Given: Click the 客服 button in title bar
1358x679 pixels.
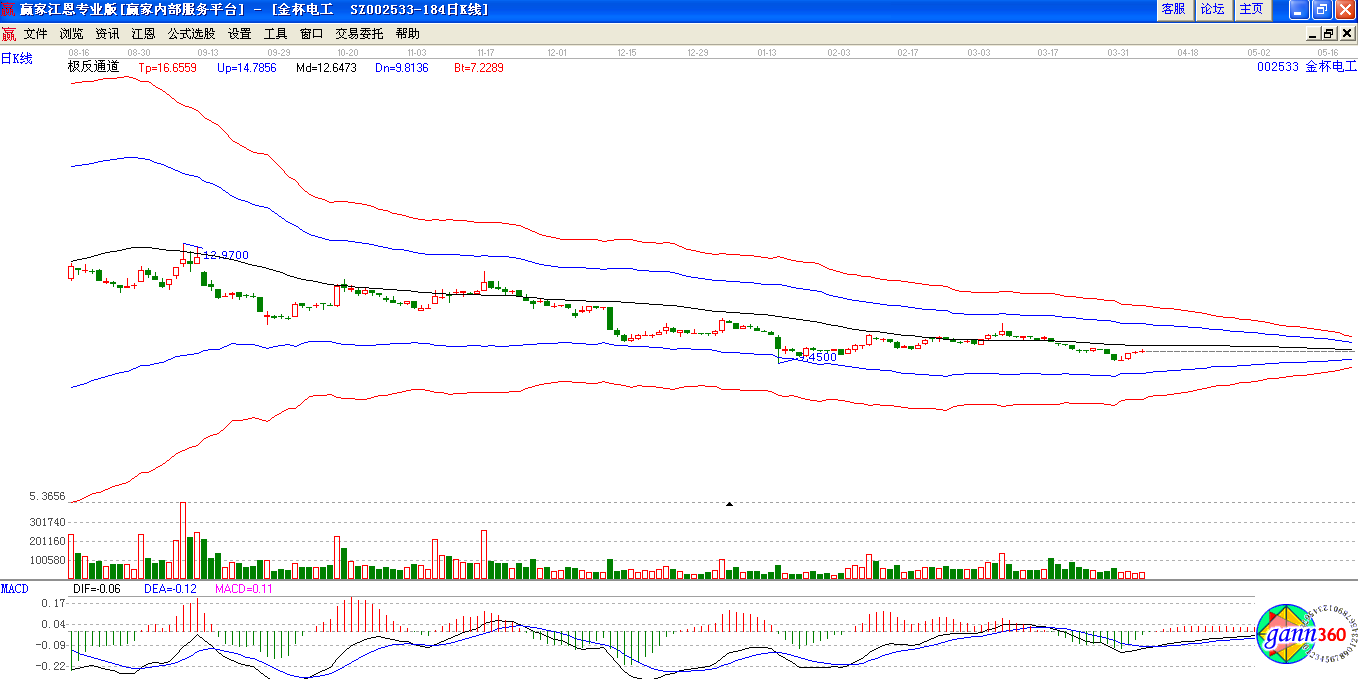Looking at the screenshot, I should (x=1173, y=9).
